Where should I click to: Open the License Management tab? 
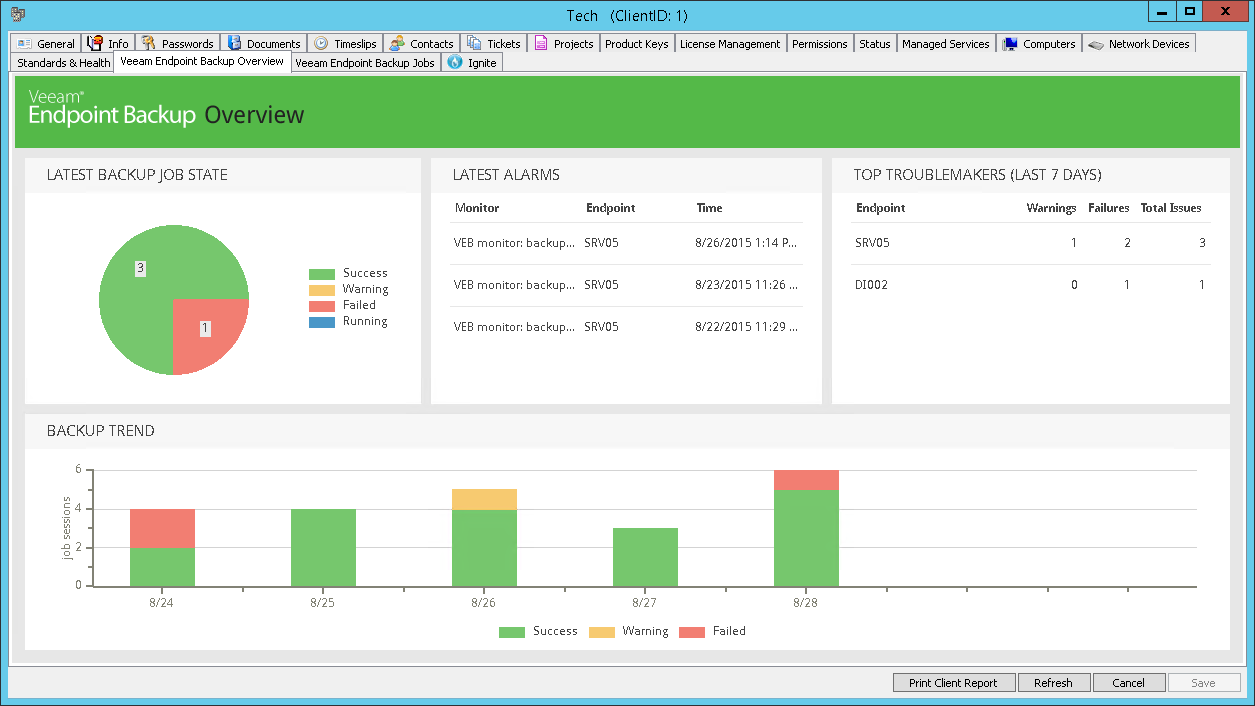(x=730, y=44)
